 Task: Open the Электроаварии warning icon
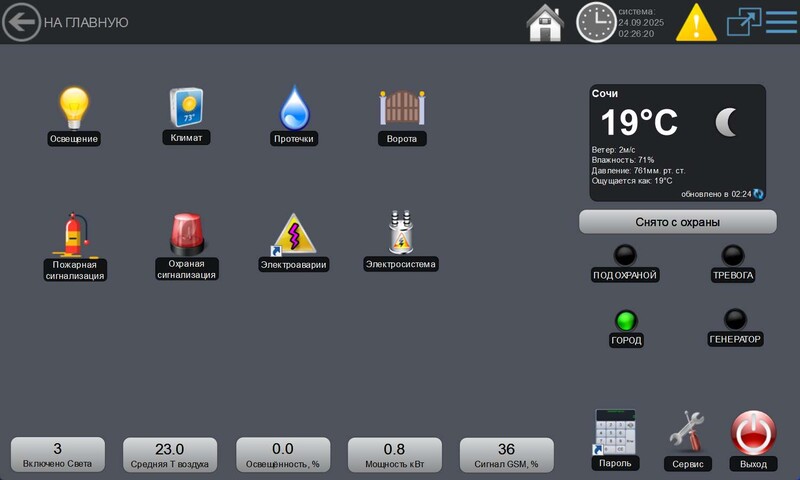tap(295, 233)
